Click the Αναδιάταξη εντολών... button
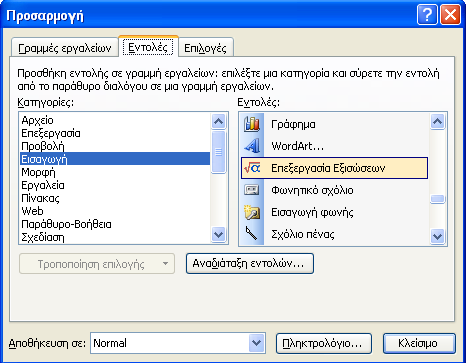This screenshot has height=363, width=467. (250, 263)
